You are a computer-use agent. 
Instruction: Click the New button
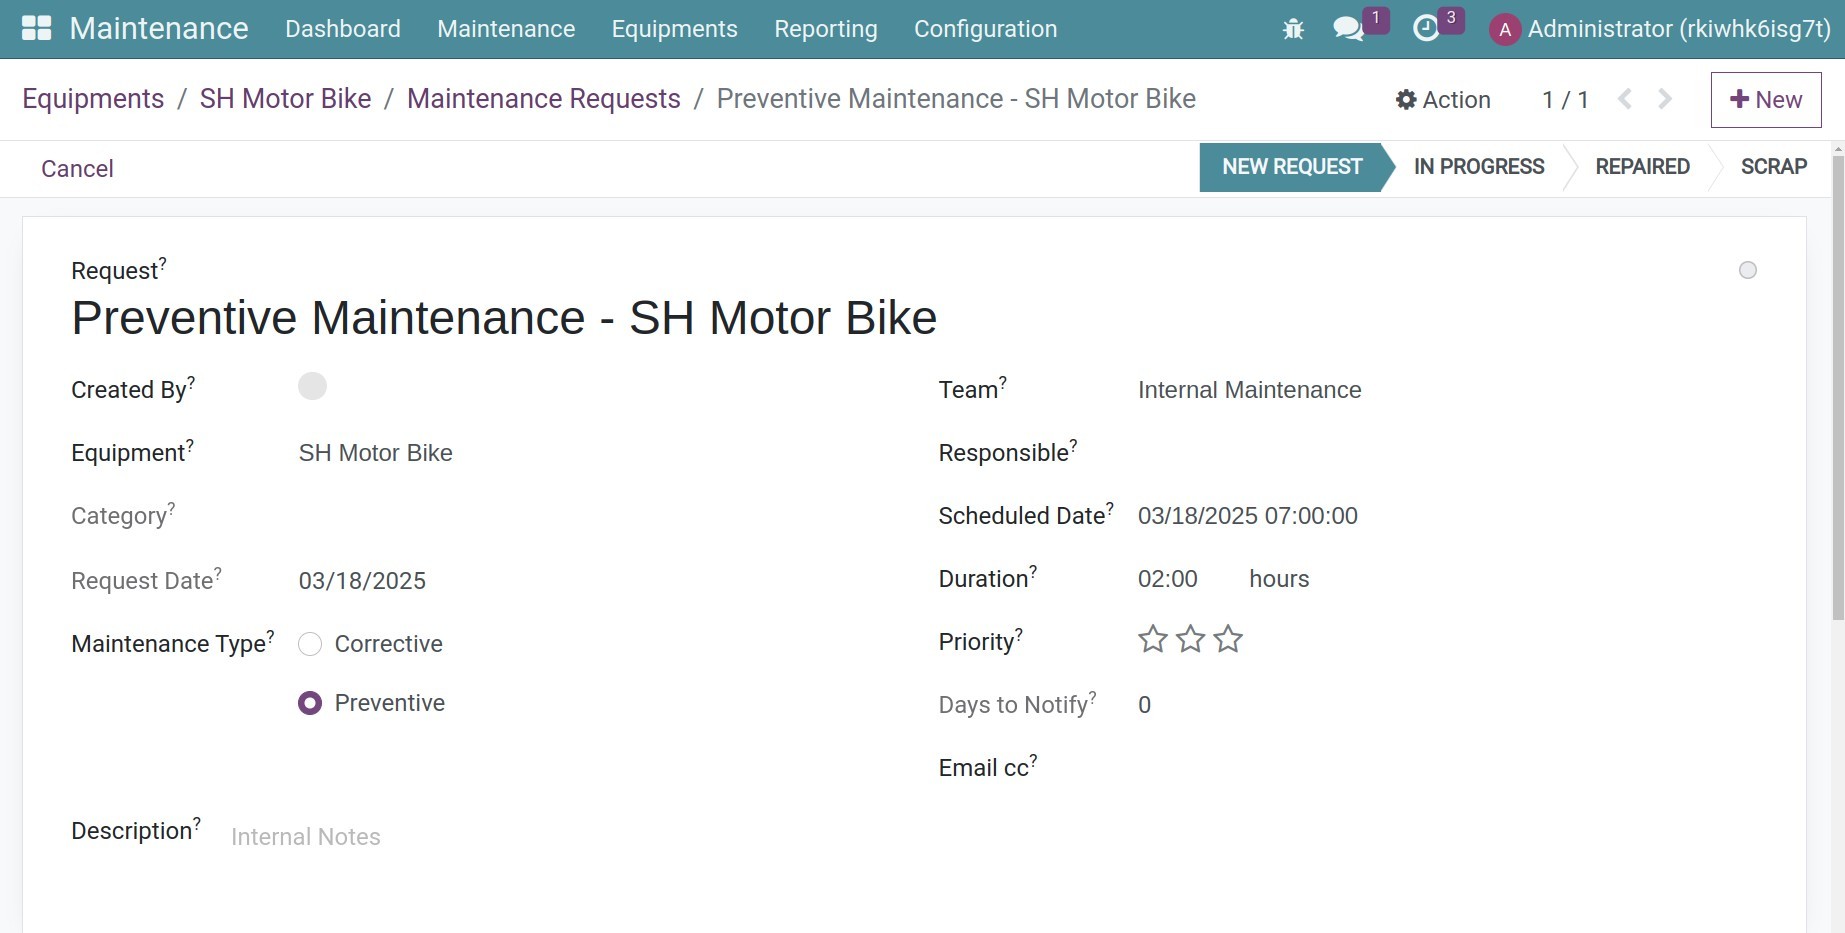pos(1766,99)
